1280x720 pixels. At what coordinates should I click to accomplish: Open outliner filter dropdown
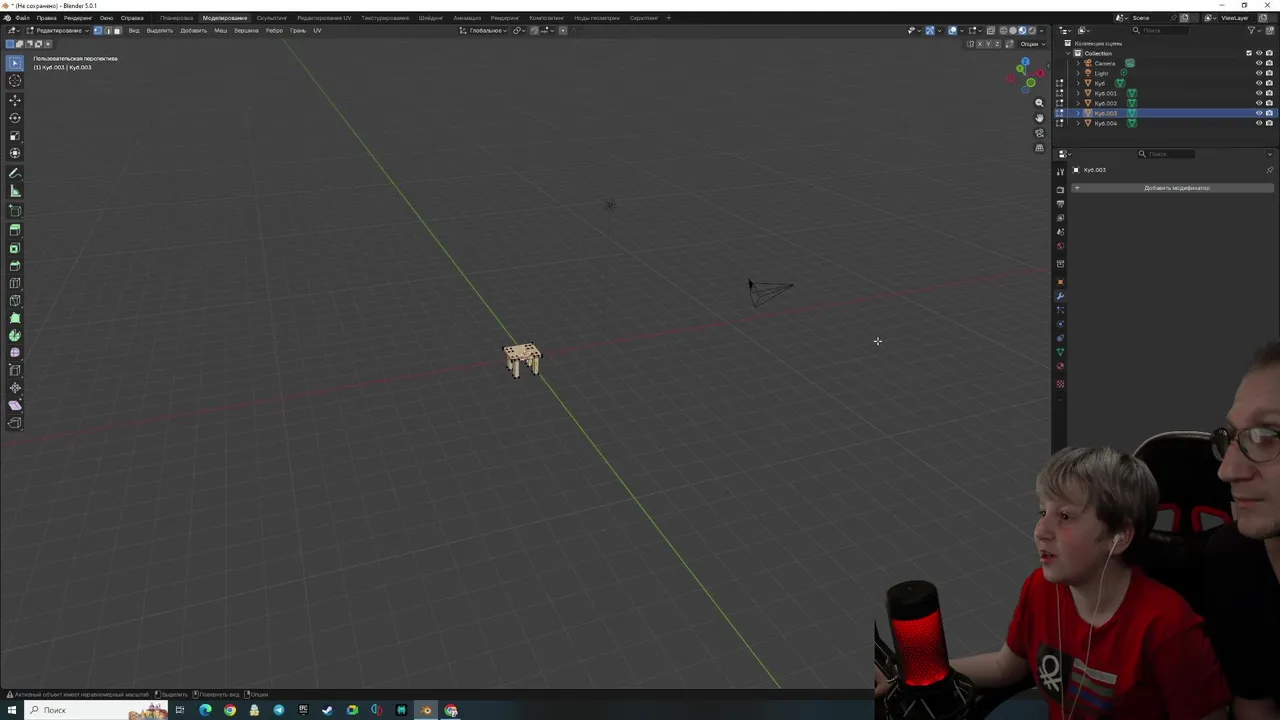1253,30
